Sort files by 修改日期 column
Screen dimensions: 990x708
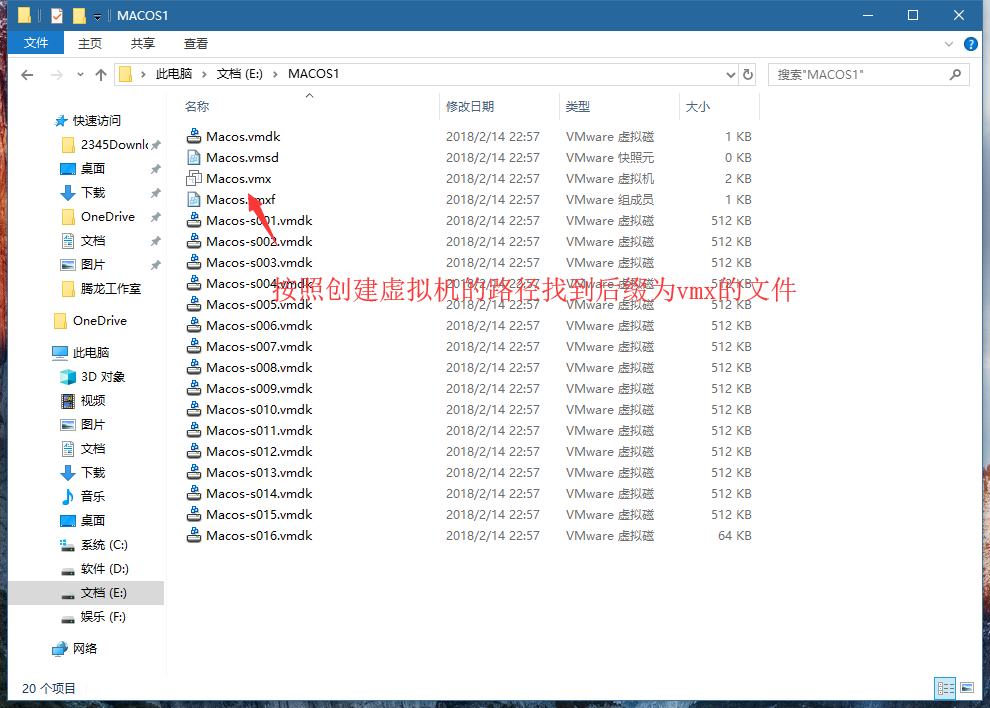470,106
